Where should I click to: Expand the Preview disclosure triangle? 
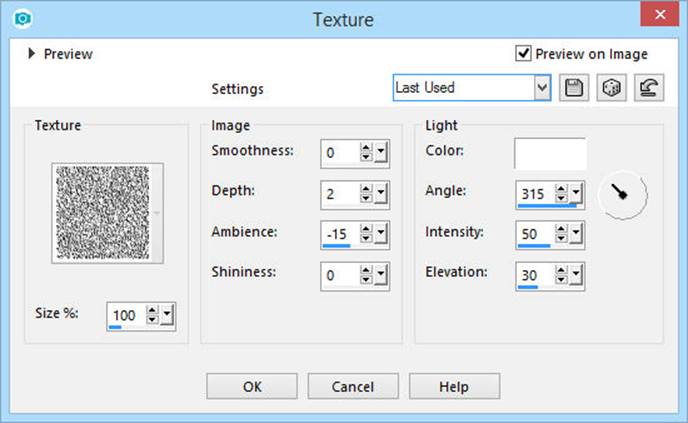point(31,54)
